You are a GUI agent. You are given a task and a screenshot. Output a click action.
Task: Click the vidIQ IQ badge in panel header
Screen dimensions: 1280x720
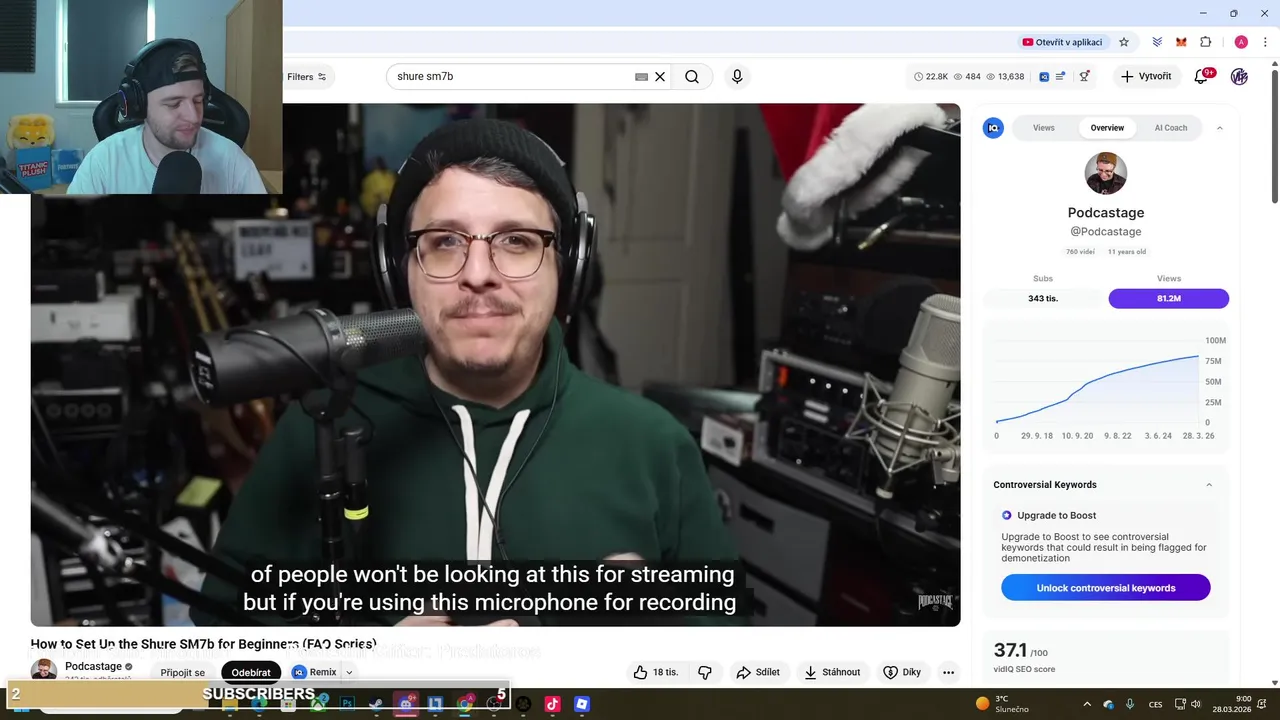pos(993,128)
